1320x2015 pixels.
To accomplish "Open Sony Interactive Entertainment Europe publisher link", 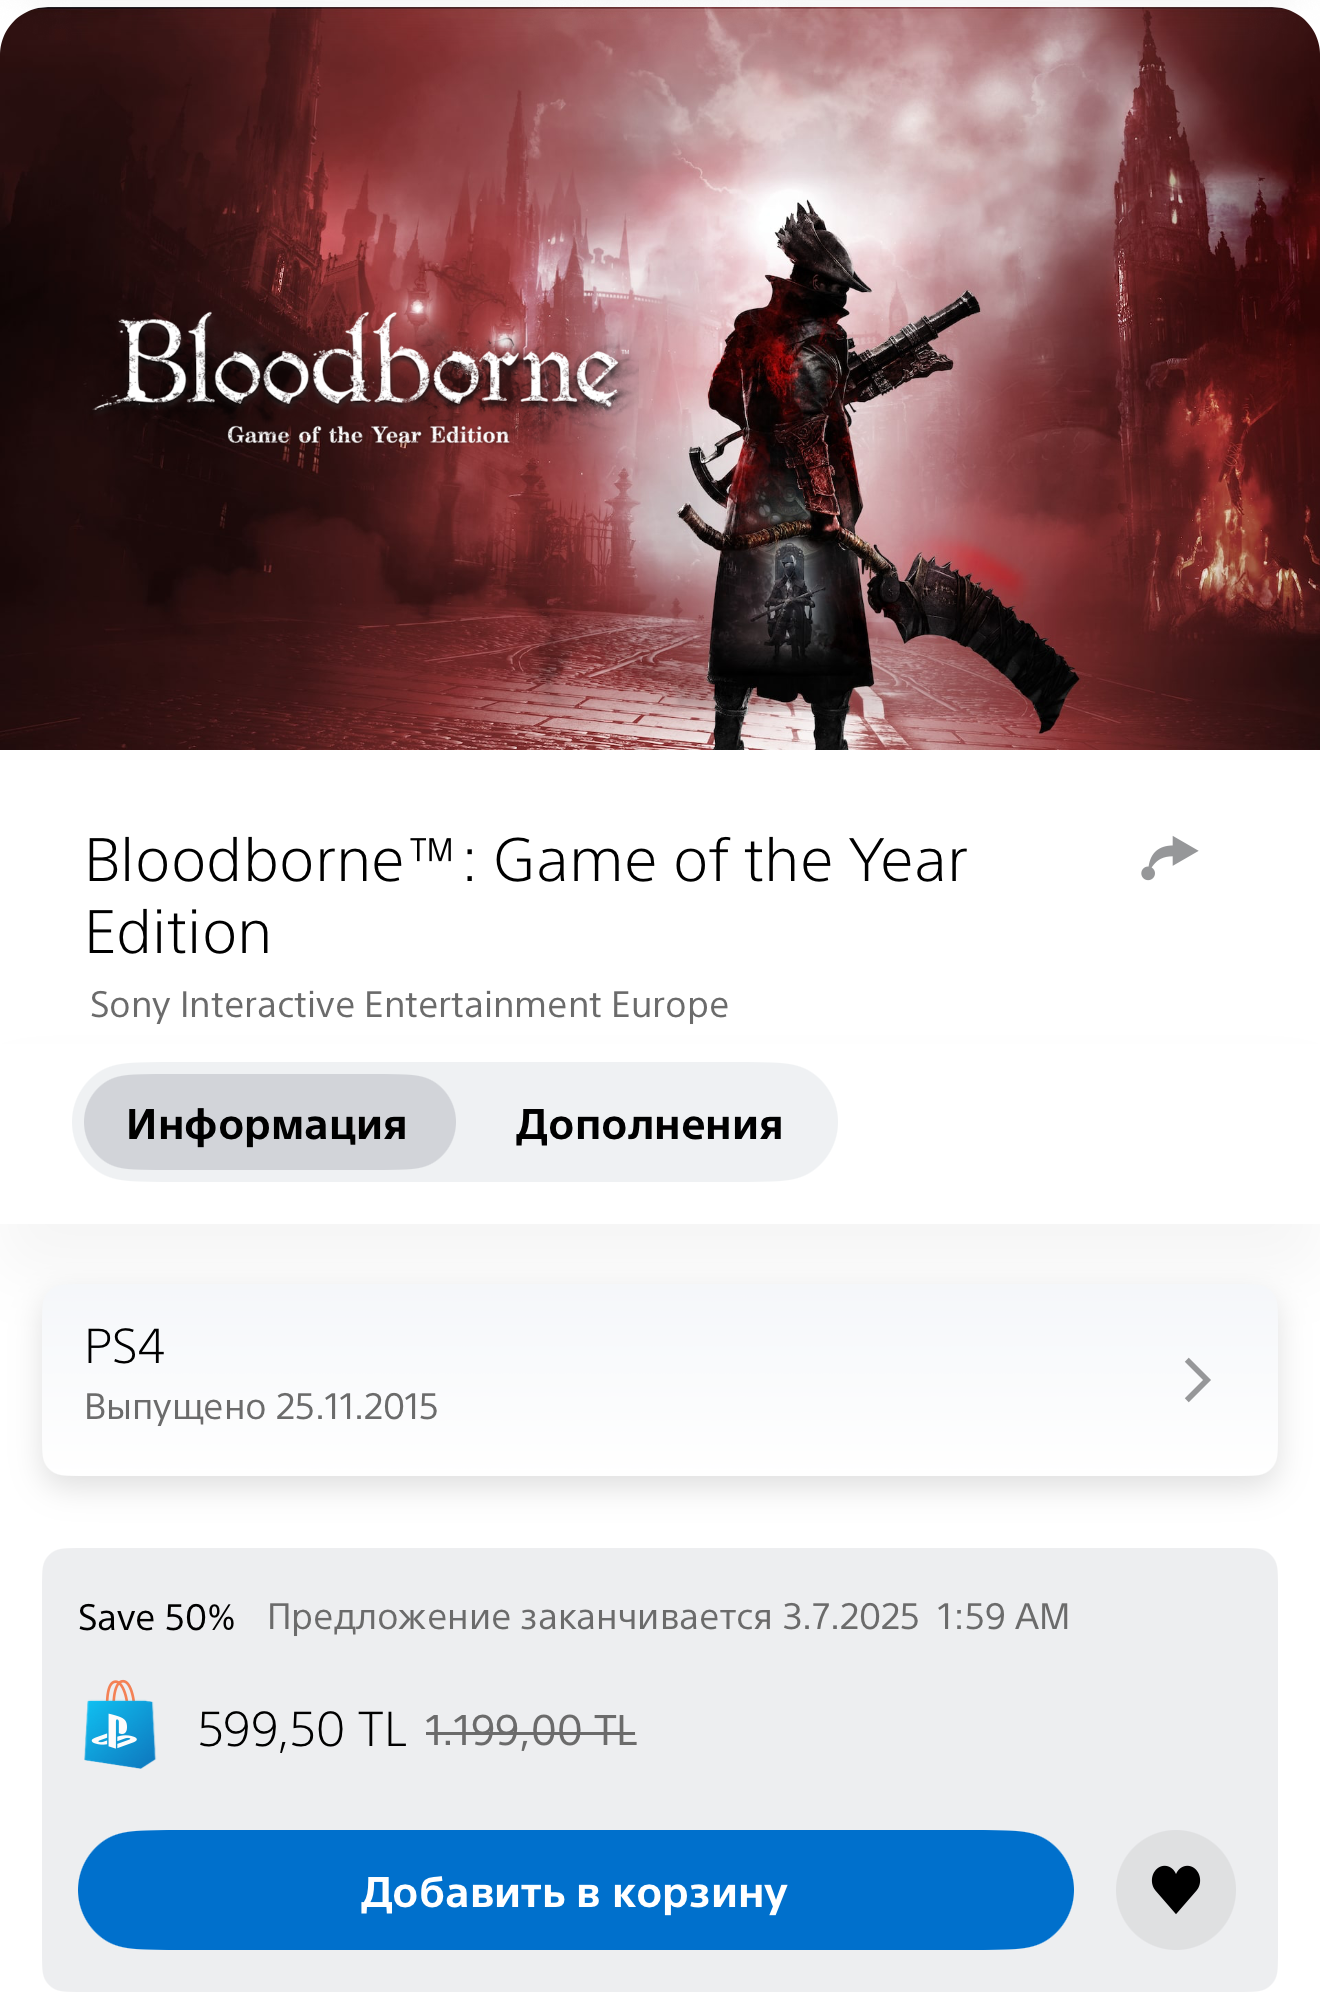I will click(x=409, y=1004).
